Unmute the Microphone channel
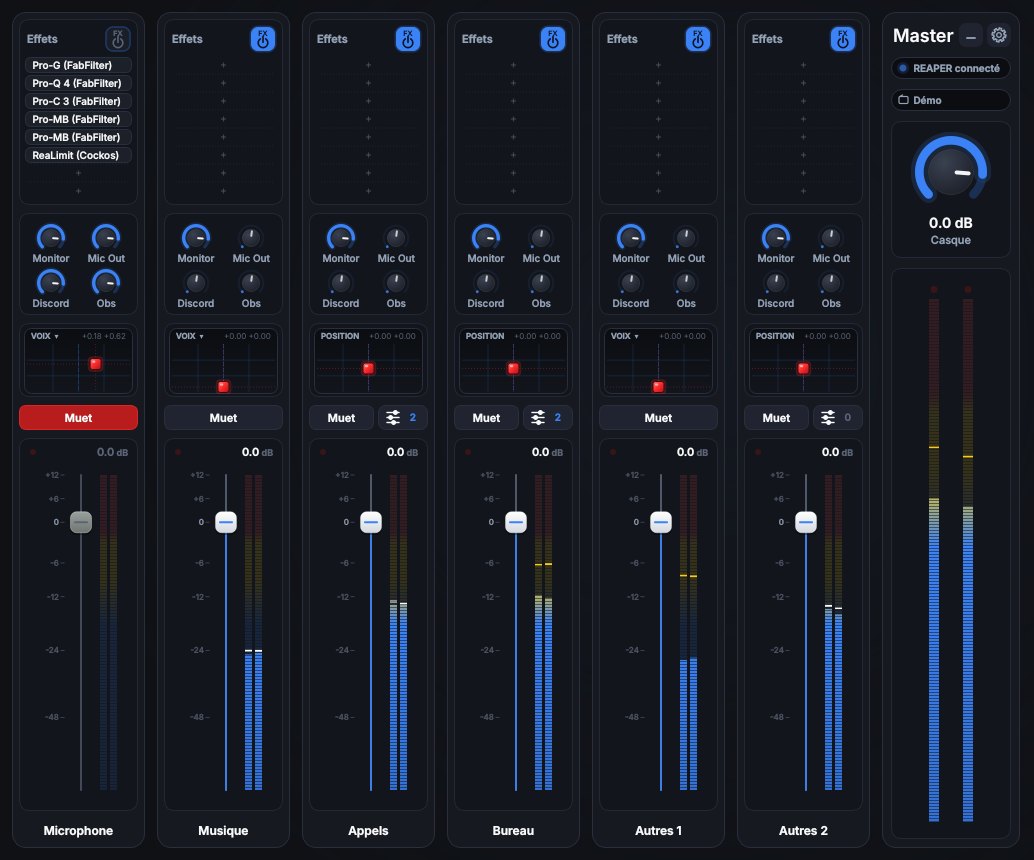The width and height of the screenshot is (1034, 860). [78, 417]
